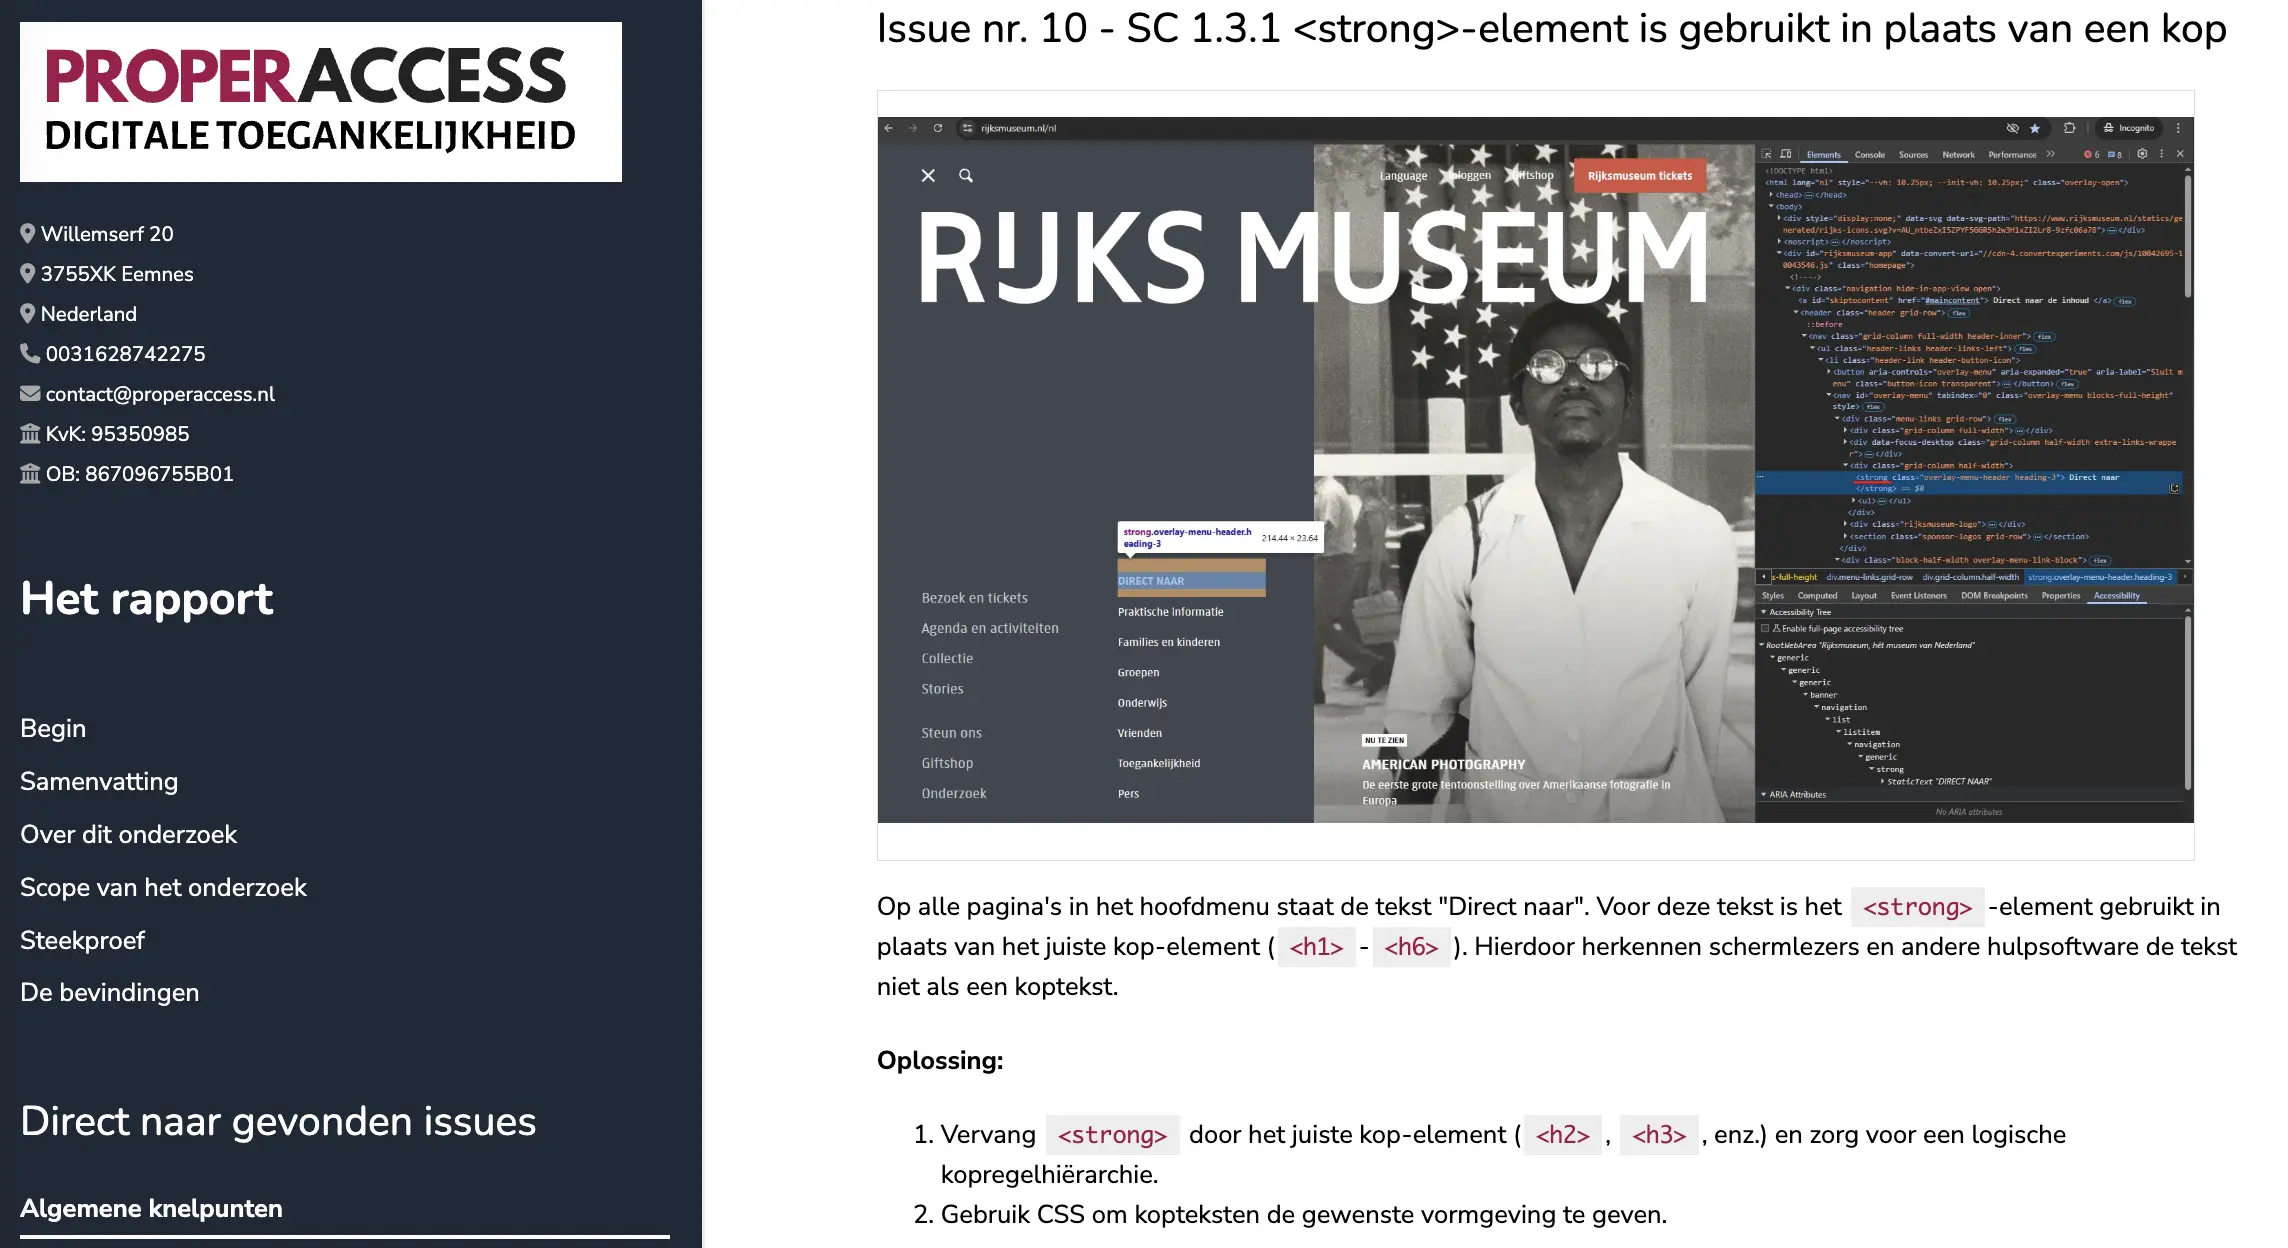Viewport: 2288px width, 1248px height.
Task: Open the Samenvatting section from the report sidebar
Action: [x=99, y=781]
